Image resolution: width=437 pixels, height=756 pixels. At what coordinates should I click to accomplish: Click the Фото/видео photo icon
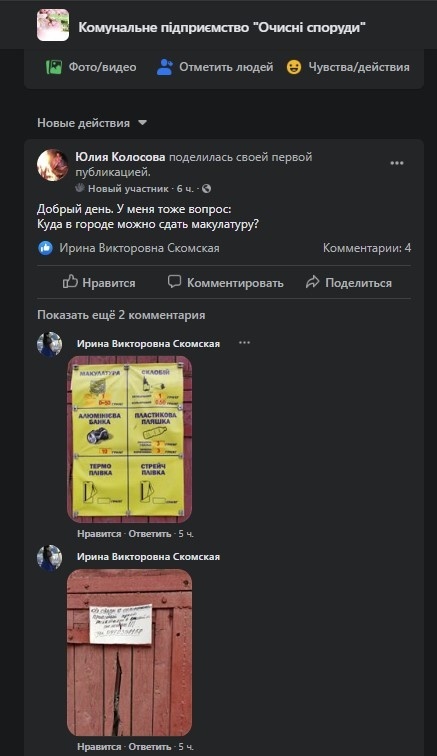[54, 67]
